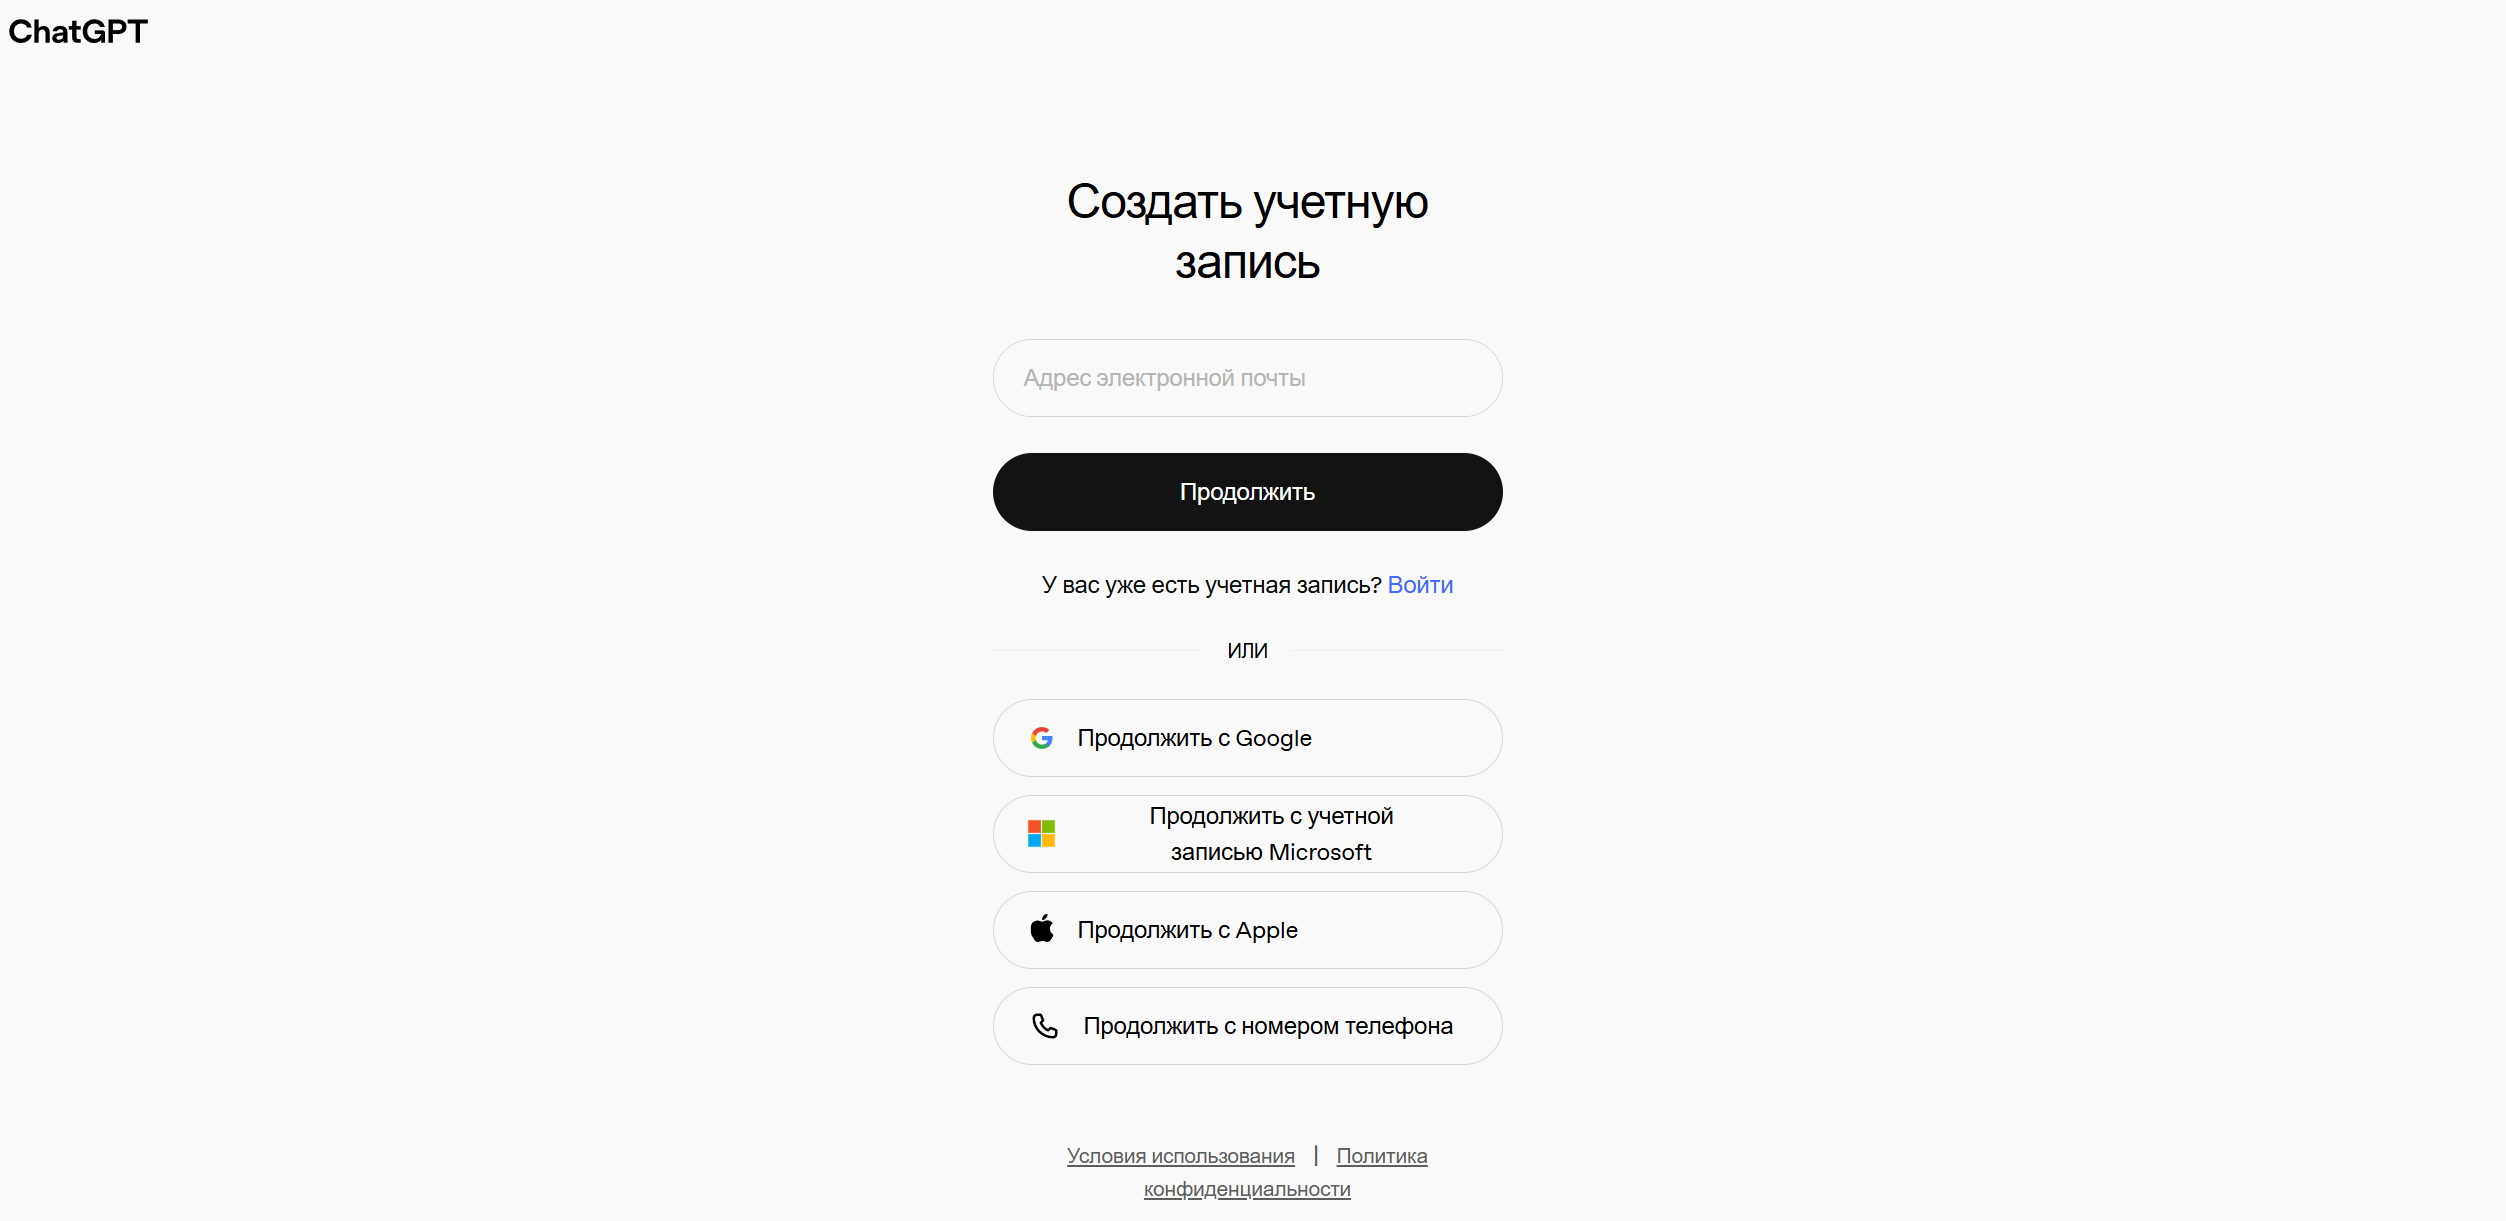Select the "Продолжить с Apple" option

[1248, 930]
